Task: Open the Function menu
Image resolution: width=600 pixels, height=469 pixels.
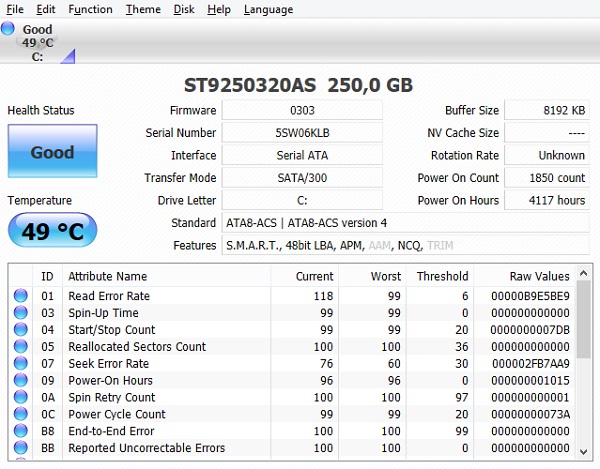Action: tap(90, 9)
